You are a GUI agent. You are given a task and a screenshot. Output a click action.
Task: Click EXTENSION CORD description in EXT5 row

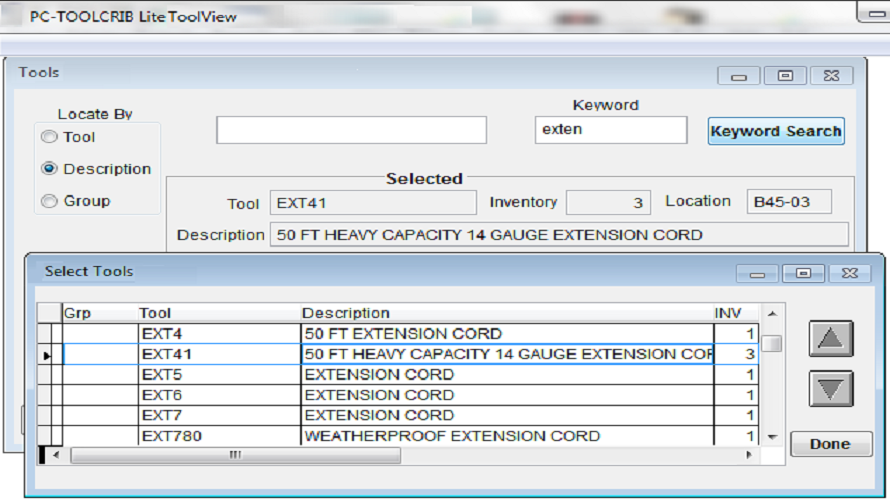coord(507,375)
